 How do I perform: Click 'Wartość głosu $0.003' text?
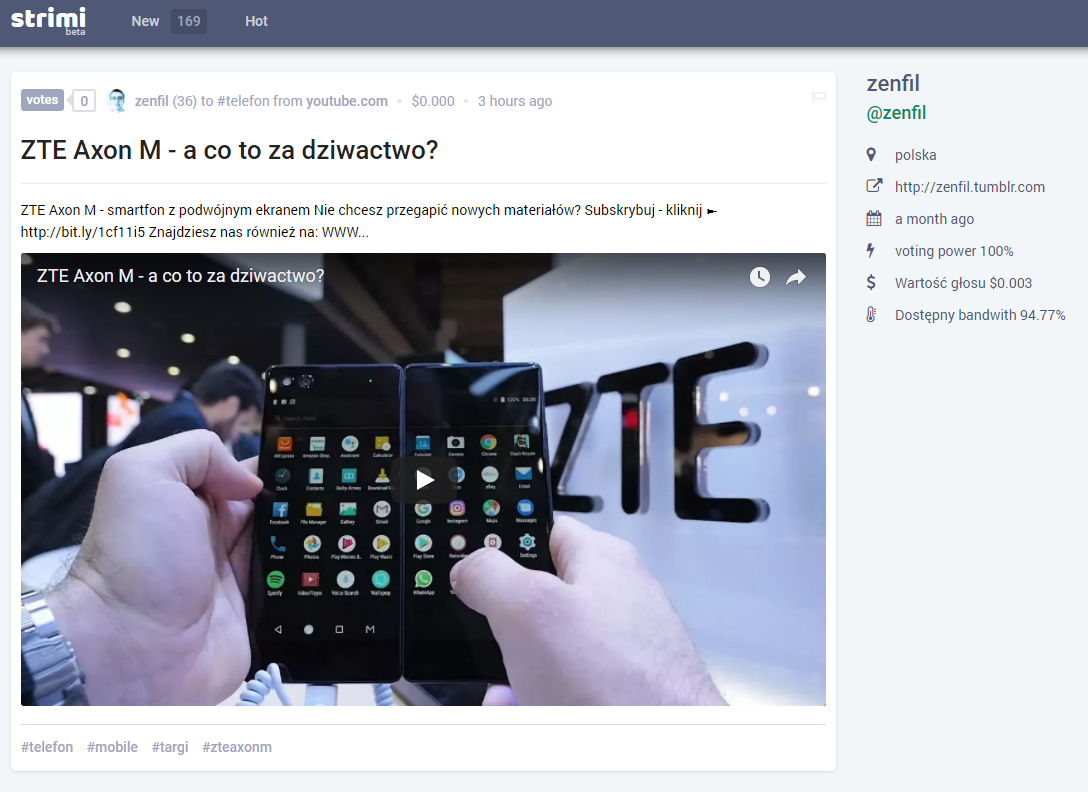[964, 283]
